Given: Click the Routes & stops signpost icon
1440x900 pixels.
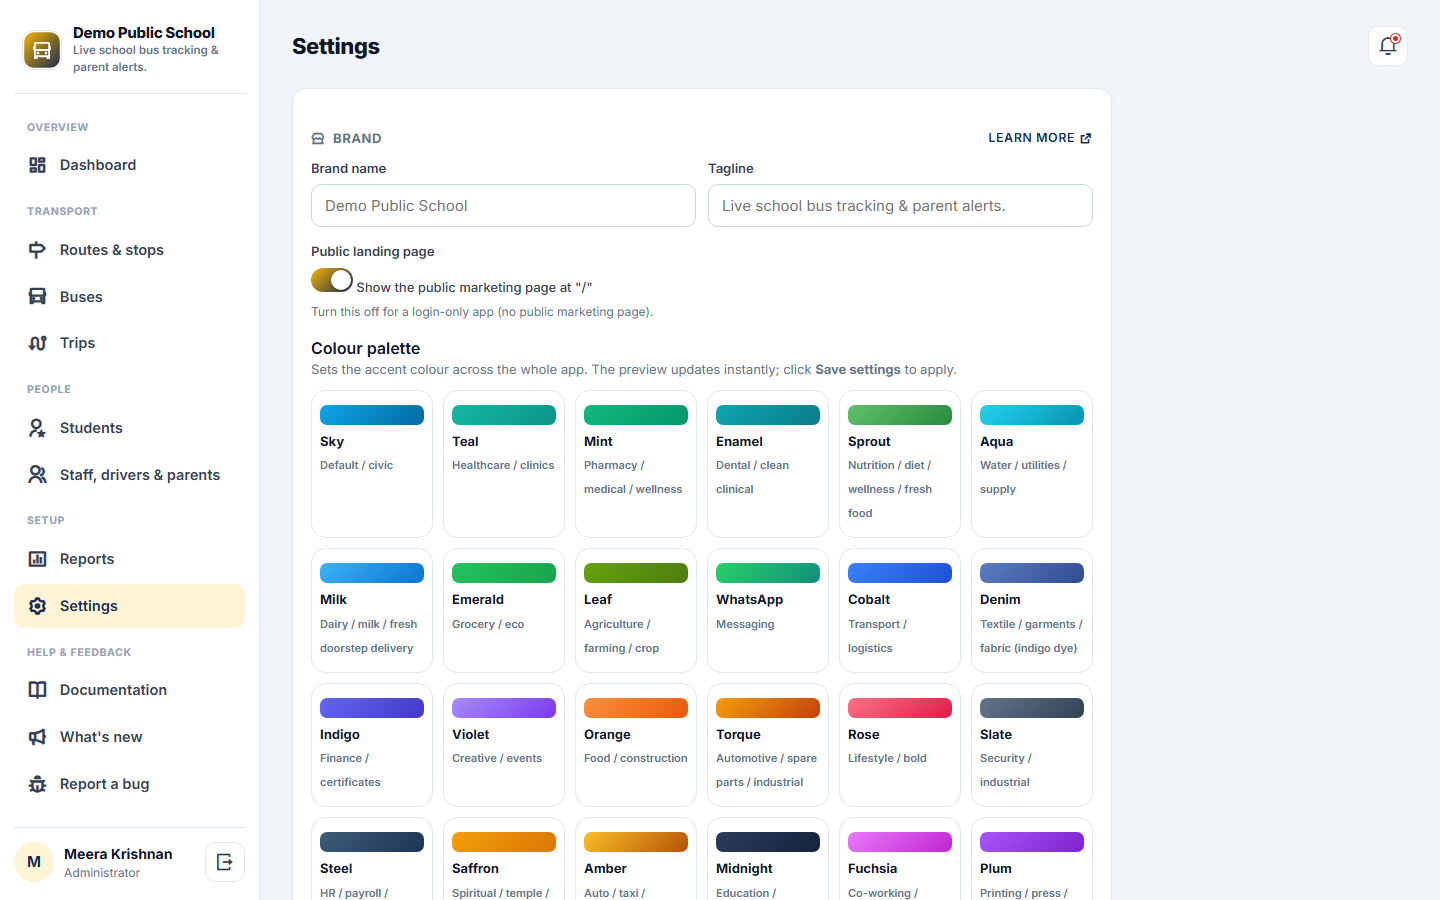Looking at the screenshot, I should (37, 250).
